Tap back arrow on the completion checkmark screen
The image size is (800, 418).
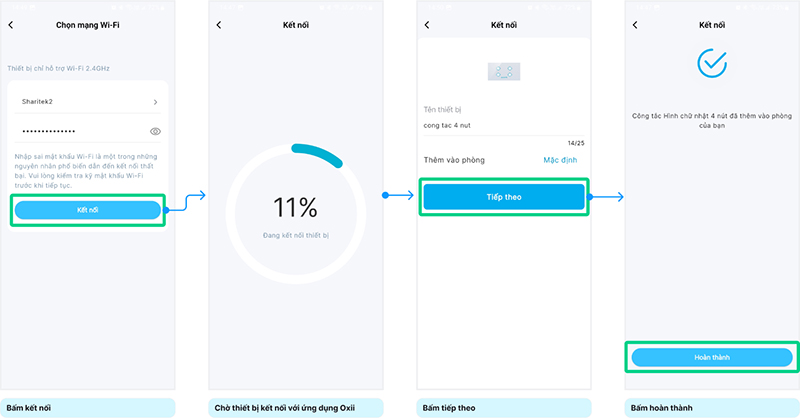point(635,23)
